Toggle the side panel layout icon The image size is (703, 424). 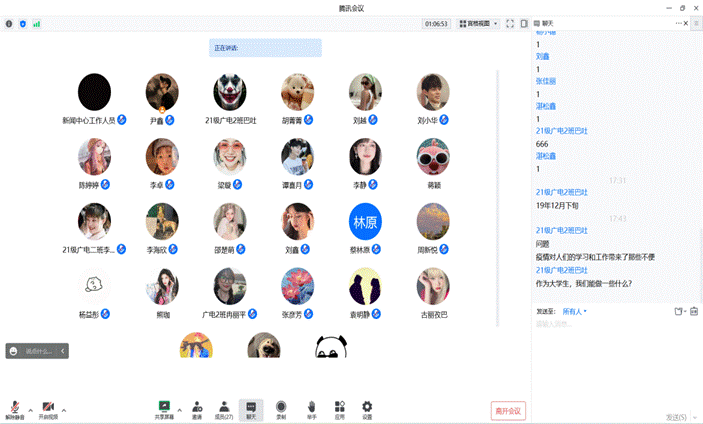click(524, 24)
